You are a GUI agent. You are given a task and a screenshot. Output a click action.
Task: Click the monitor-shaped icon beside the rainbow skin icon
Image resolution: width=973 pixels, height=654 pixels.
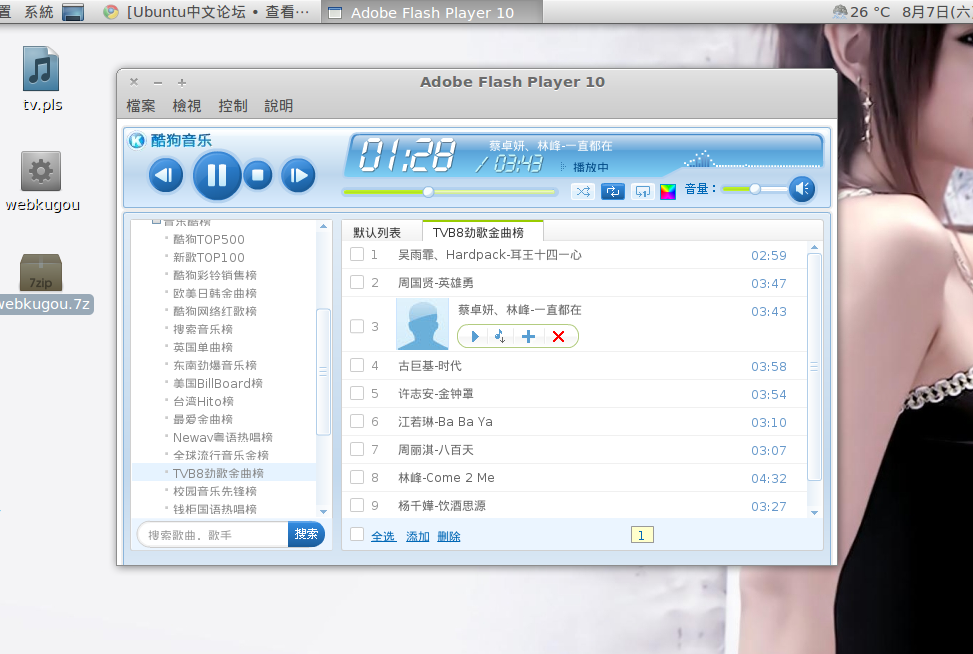tap(642, 192)
